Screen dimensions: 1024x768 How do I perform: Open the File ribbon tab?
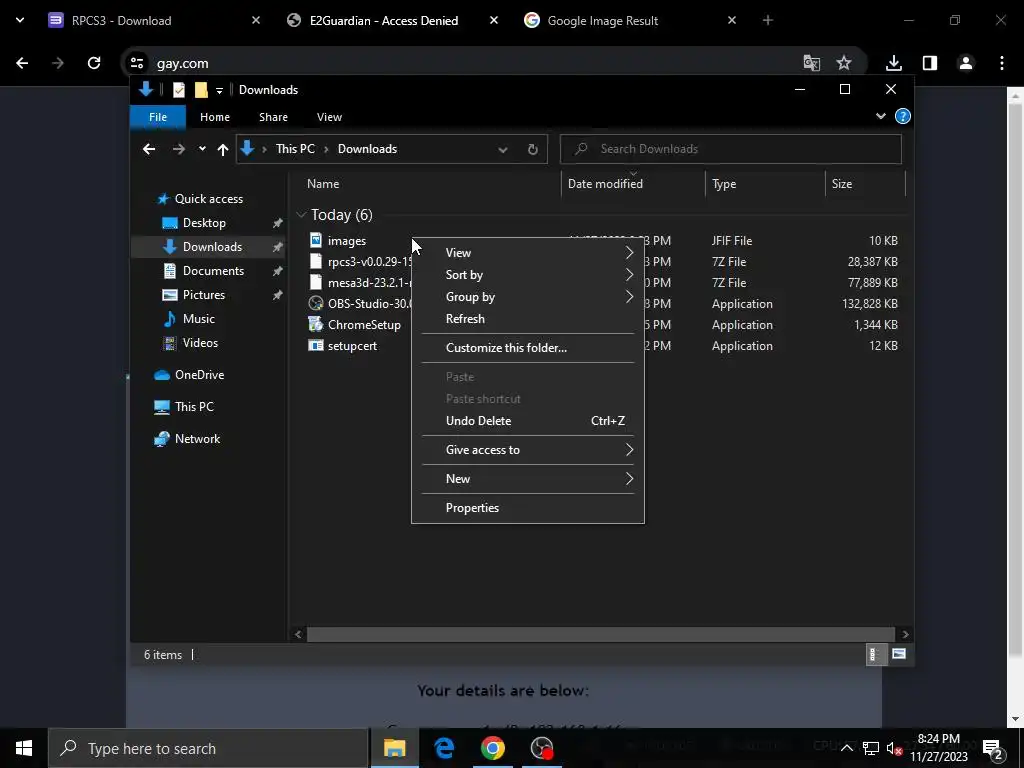point(158,117)
